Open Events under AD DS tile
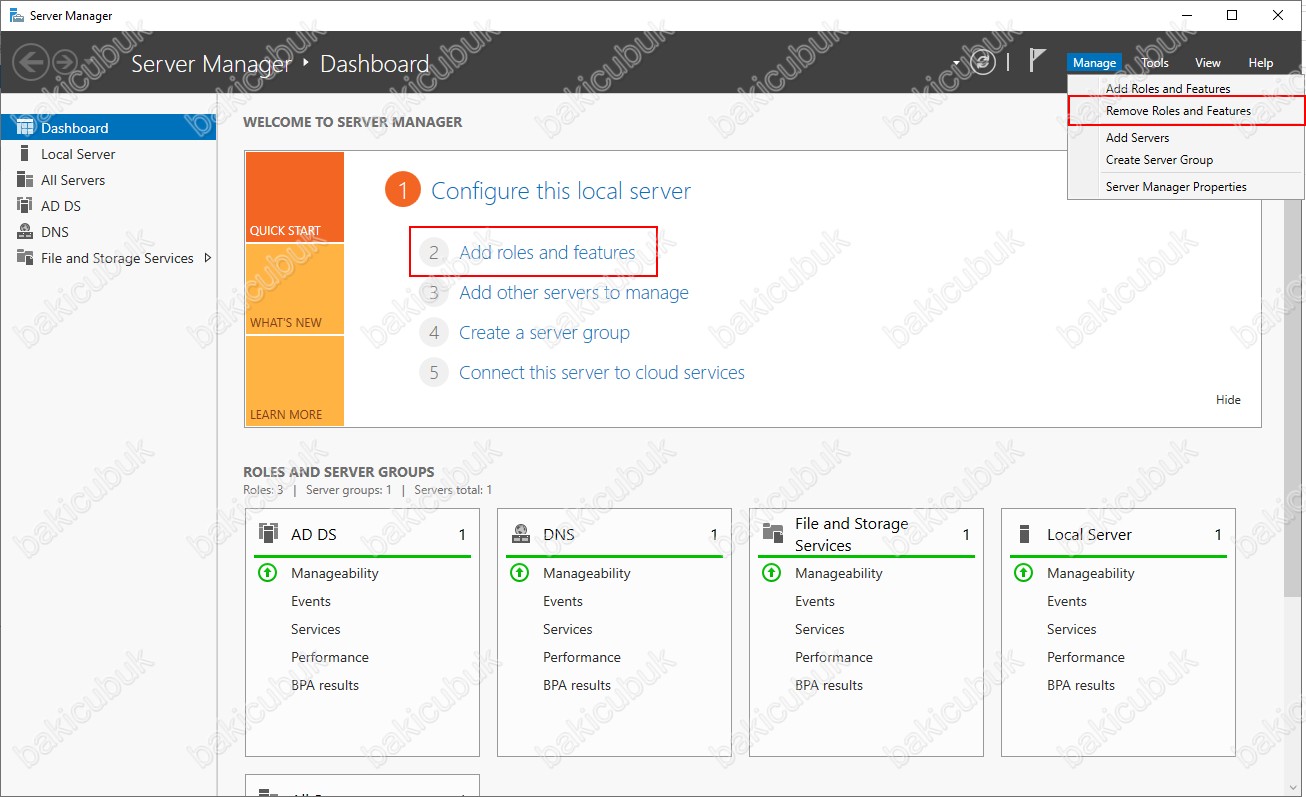Screen dimensions: 1306x797 click(x=311, y=601)
